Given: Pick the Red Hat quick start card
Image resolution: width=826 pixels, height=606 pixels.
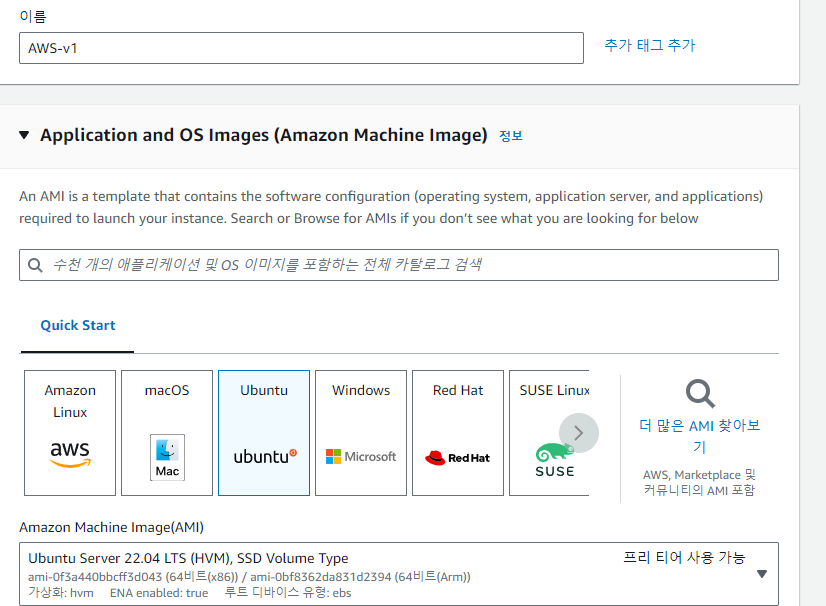Looking at the screenshot, I should [x=457, y=432].
